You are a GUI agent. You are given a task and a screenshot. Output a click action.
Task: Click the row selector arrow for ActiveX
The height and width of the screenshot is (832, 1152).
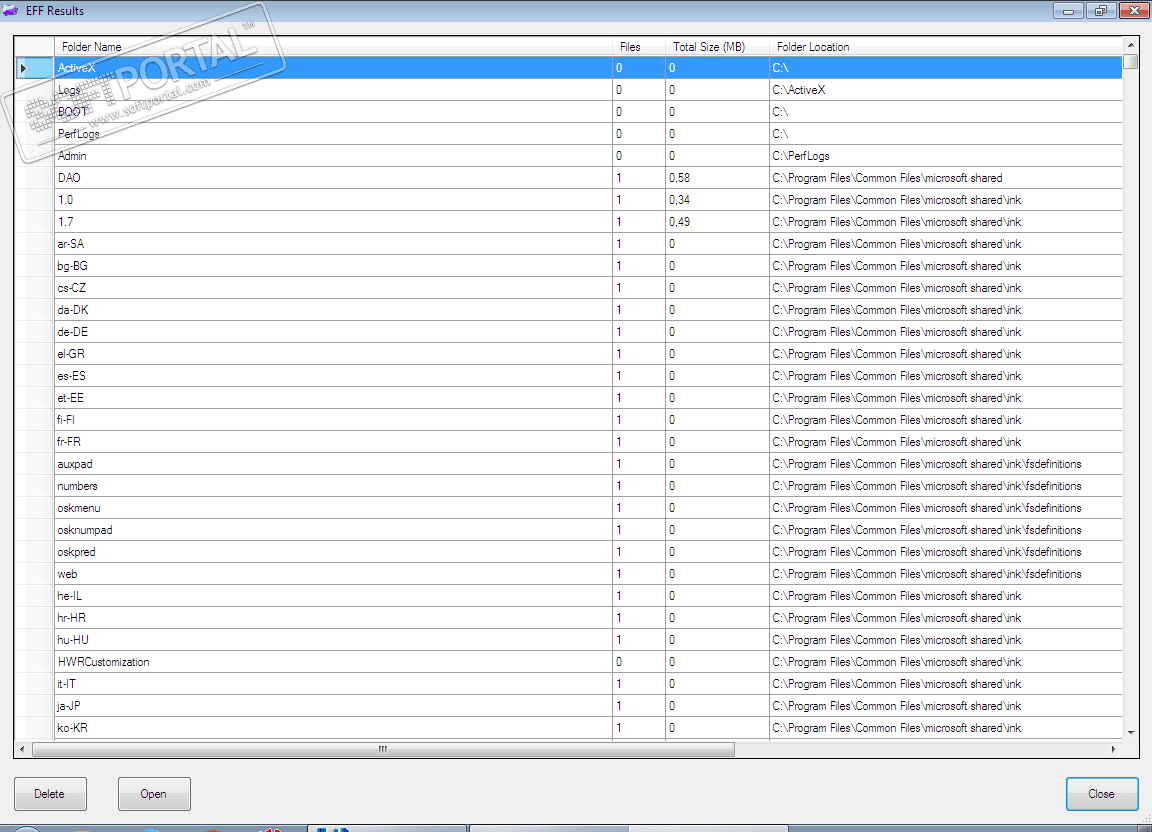pyautogui.click(x=34, y=68)
